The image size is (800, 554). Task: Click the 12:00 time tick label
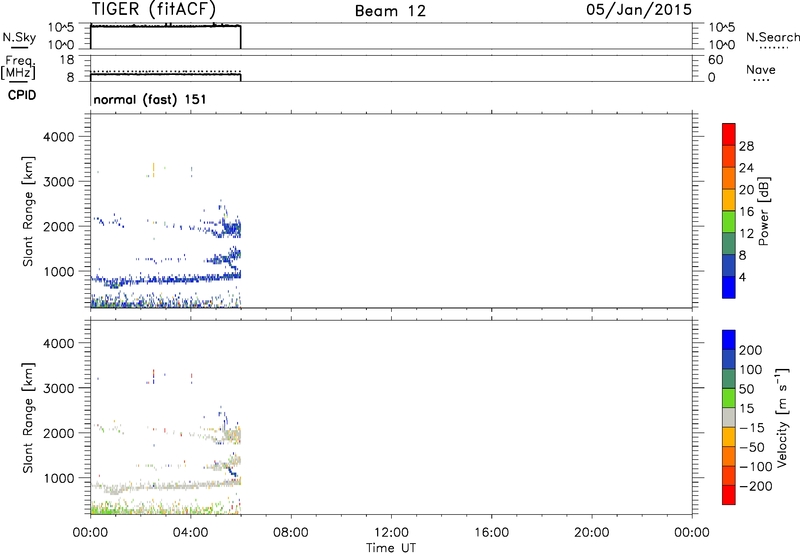click(x=391, y=533)
